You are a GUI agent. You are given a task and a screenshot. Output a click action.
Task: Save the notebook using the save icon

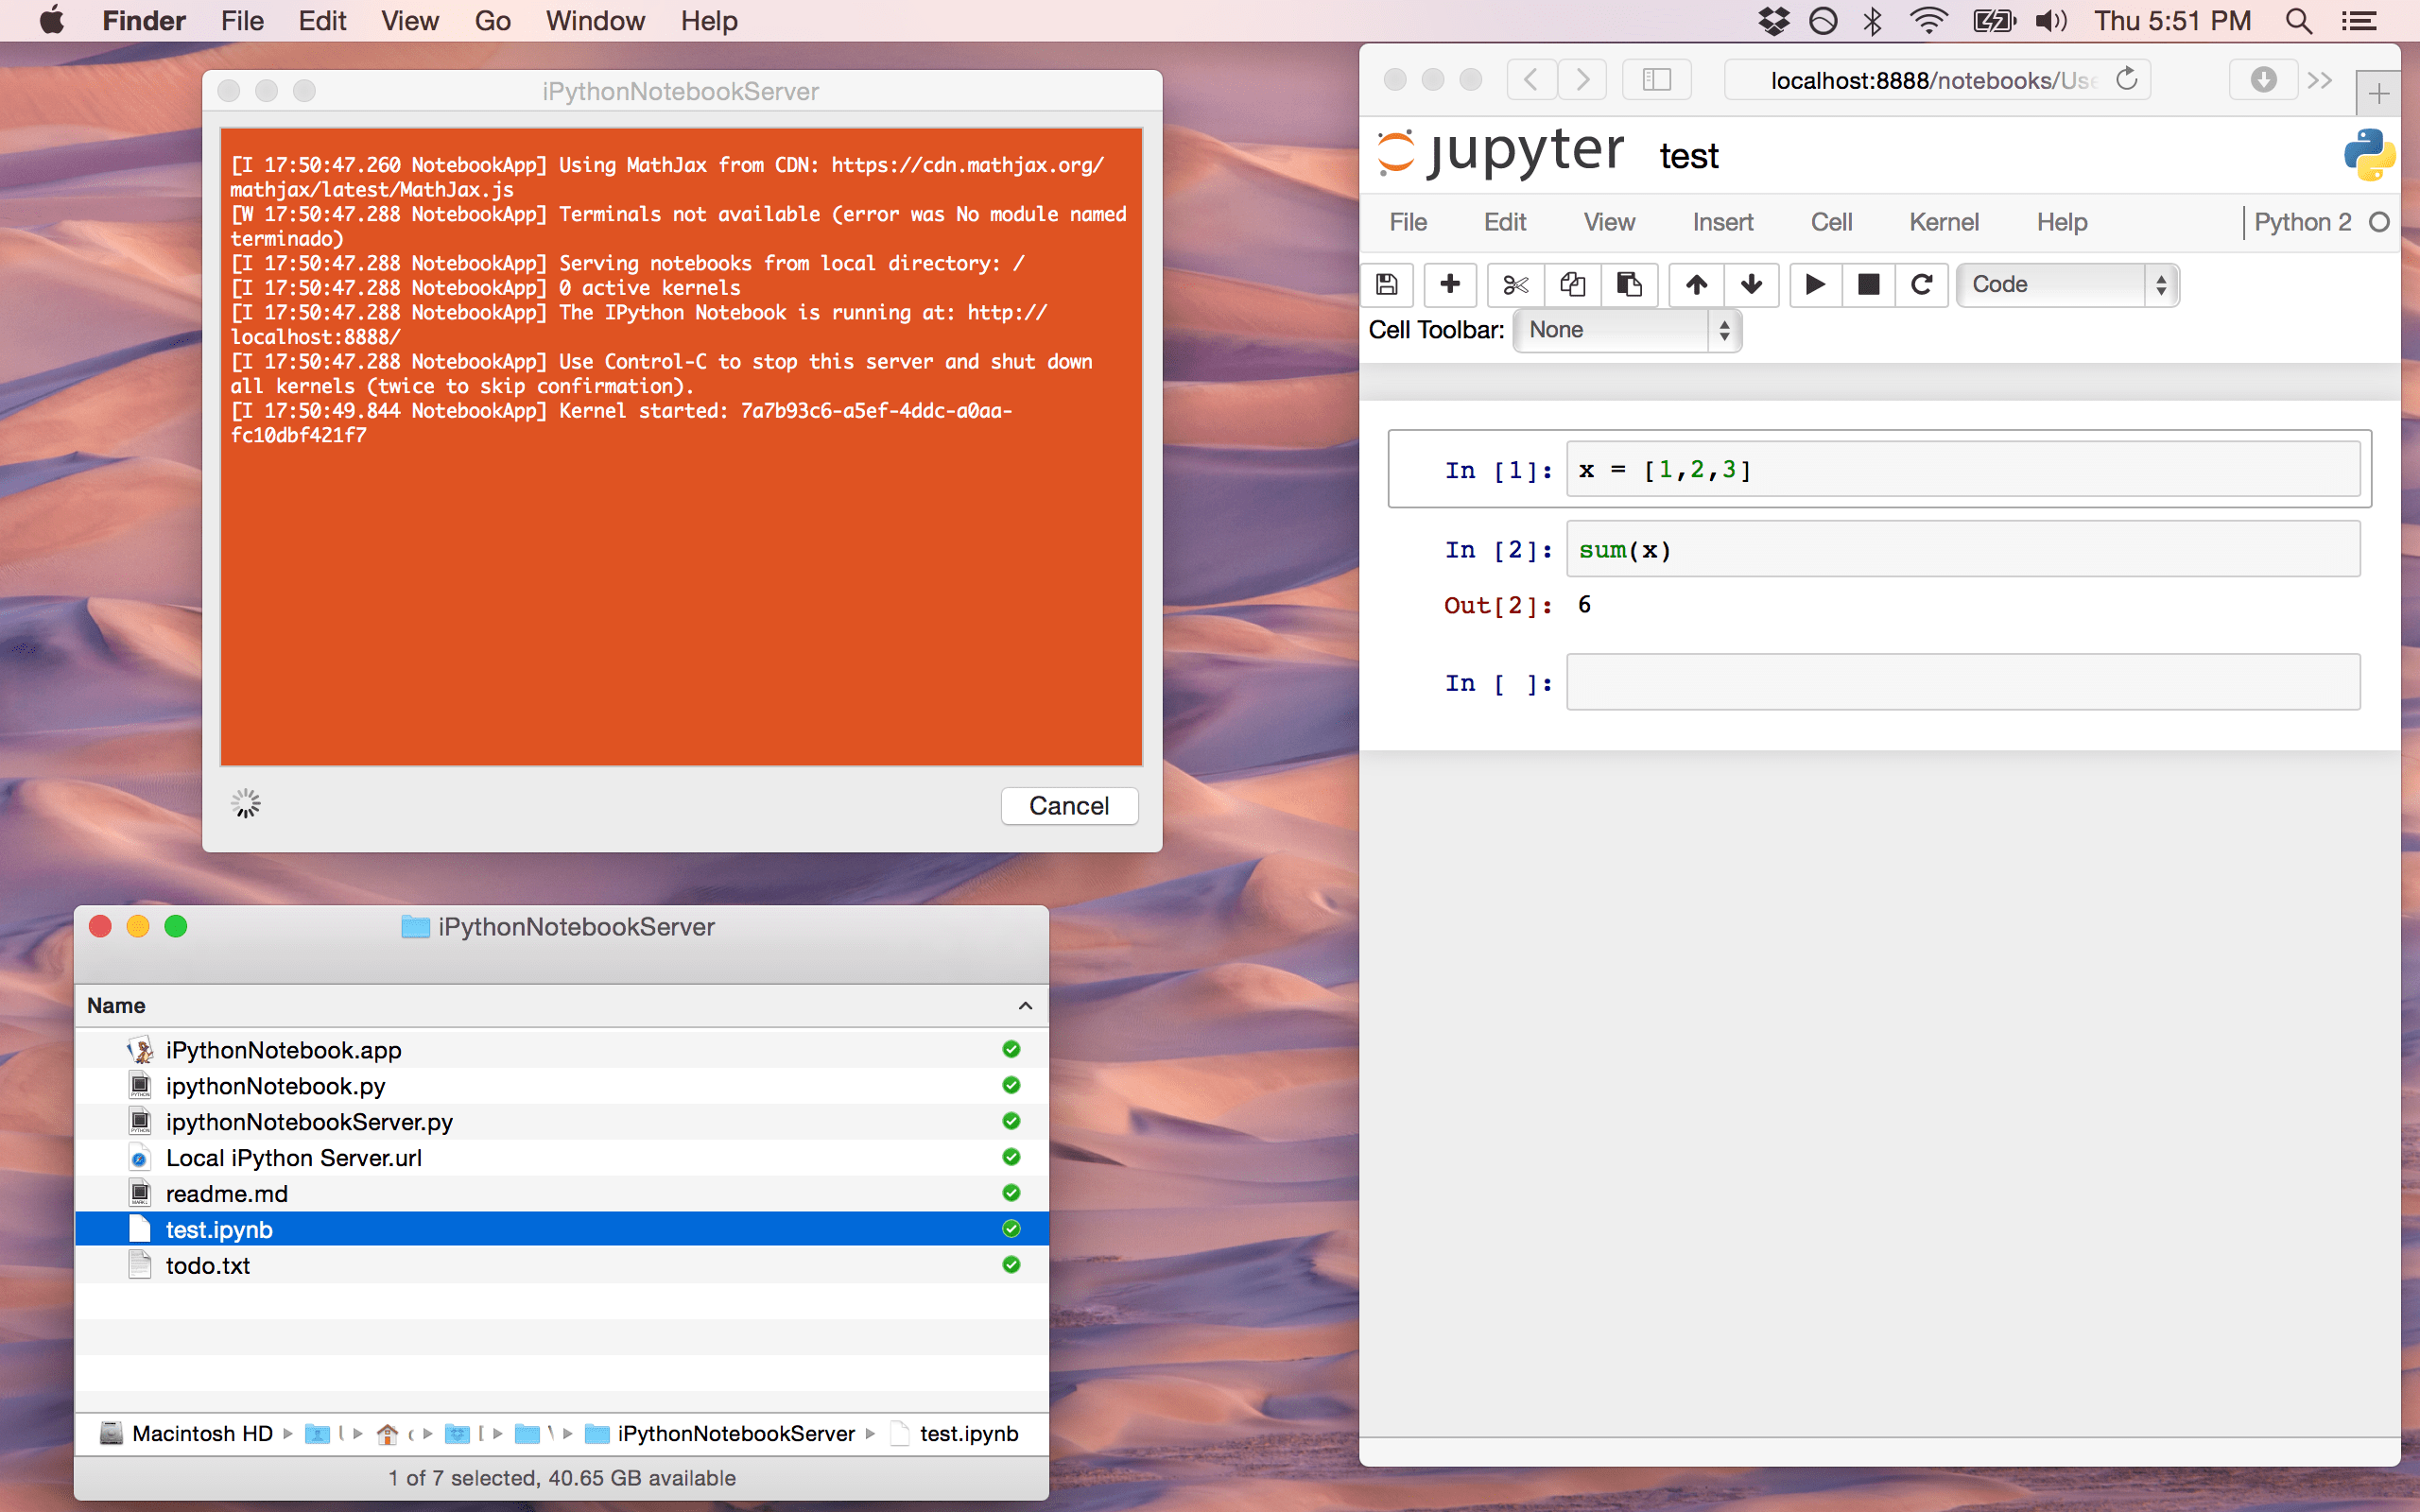(x=1387, y=285)
